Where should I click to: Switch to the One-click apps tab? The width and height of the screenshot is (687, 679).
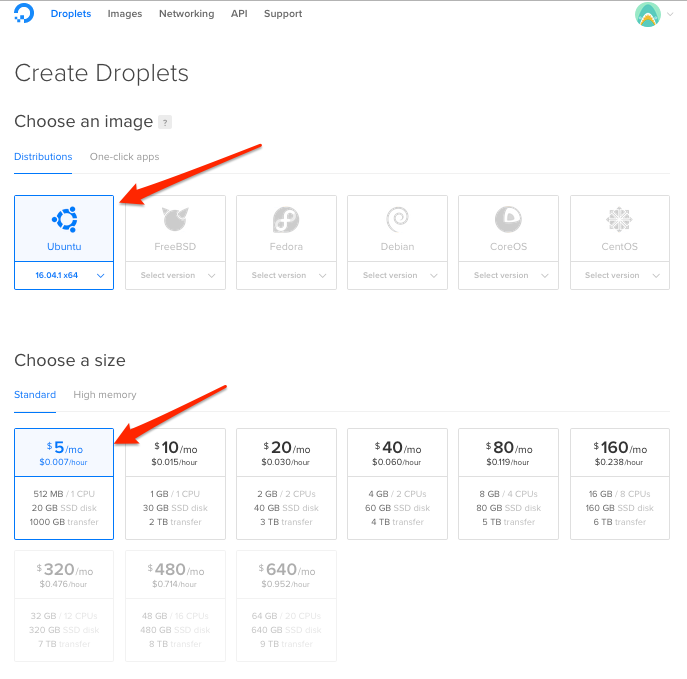124,157
